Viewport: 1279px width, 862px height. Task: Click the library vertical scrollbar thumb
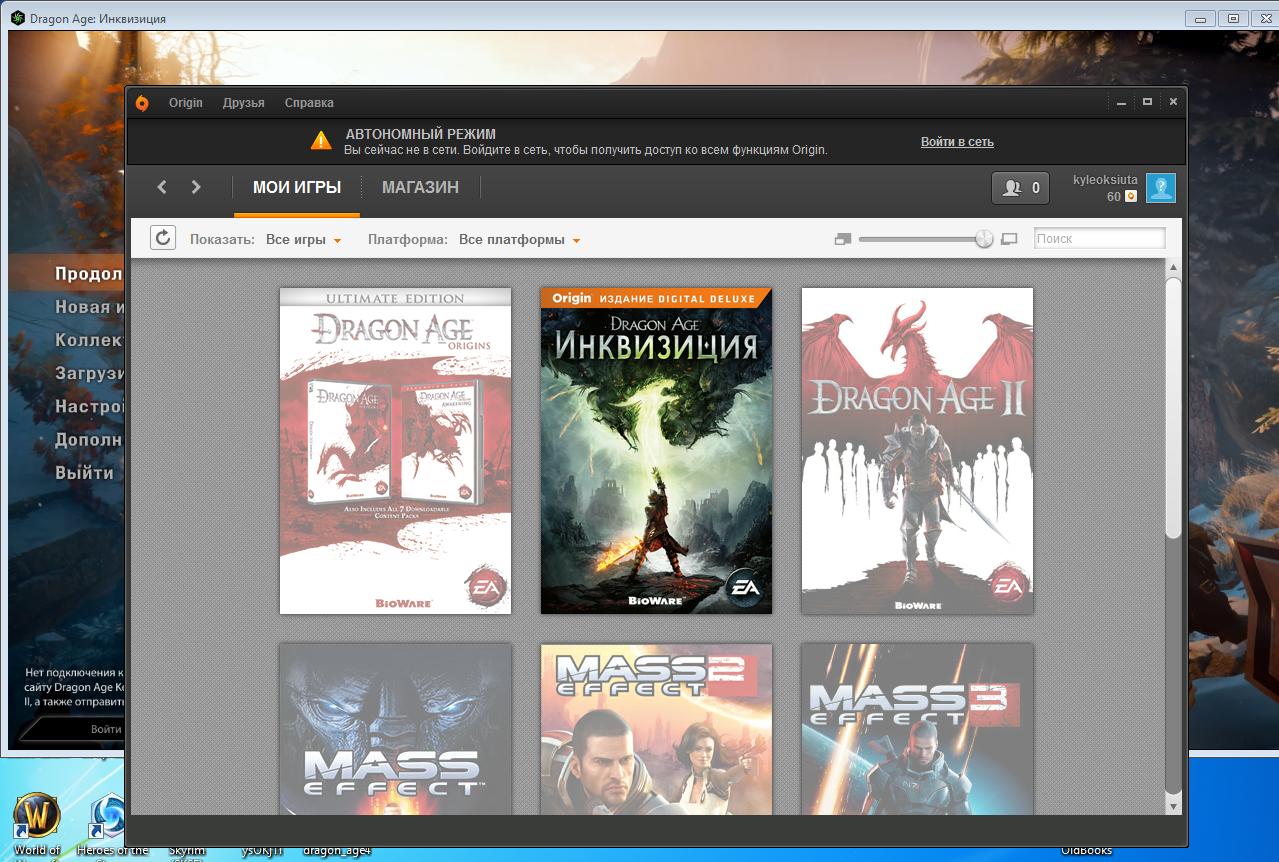pos(1174,409)
